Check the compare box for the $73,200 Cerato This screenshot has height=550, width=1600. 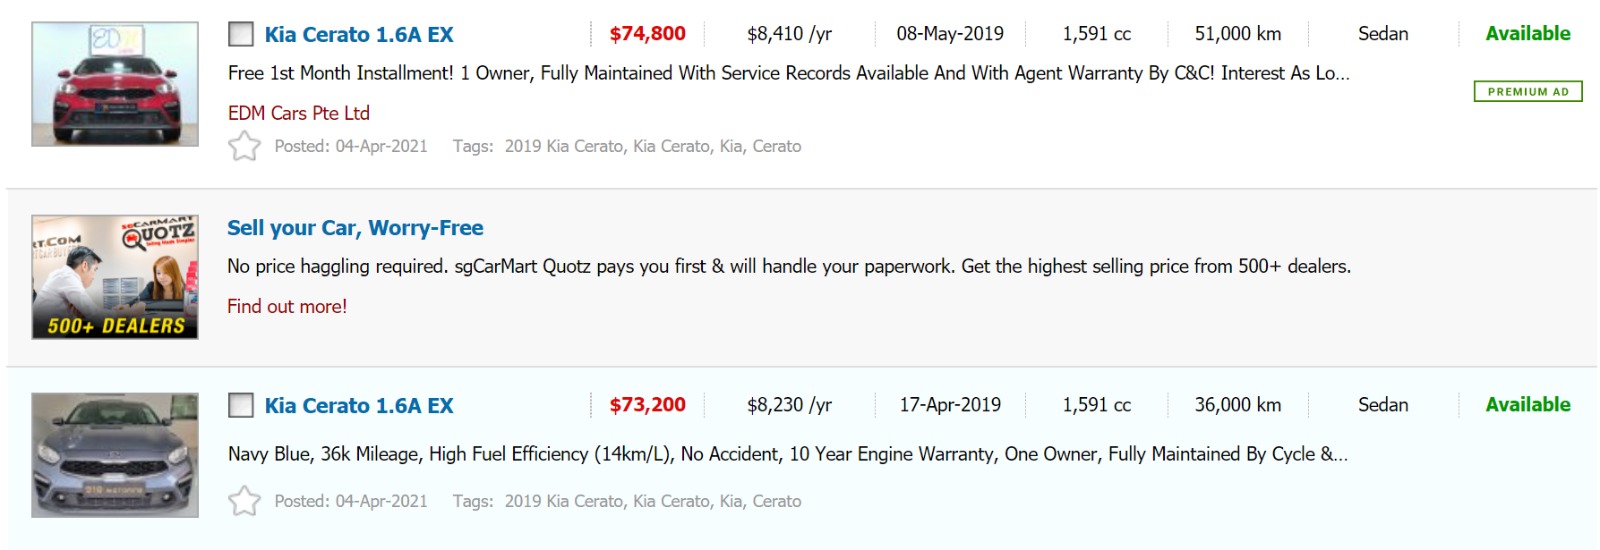(x=241, y=405)
